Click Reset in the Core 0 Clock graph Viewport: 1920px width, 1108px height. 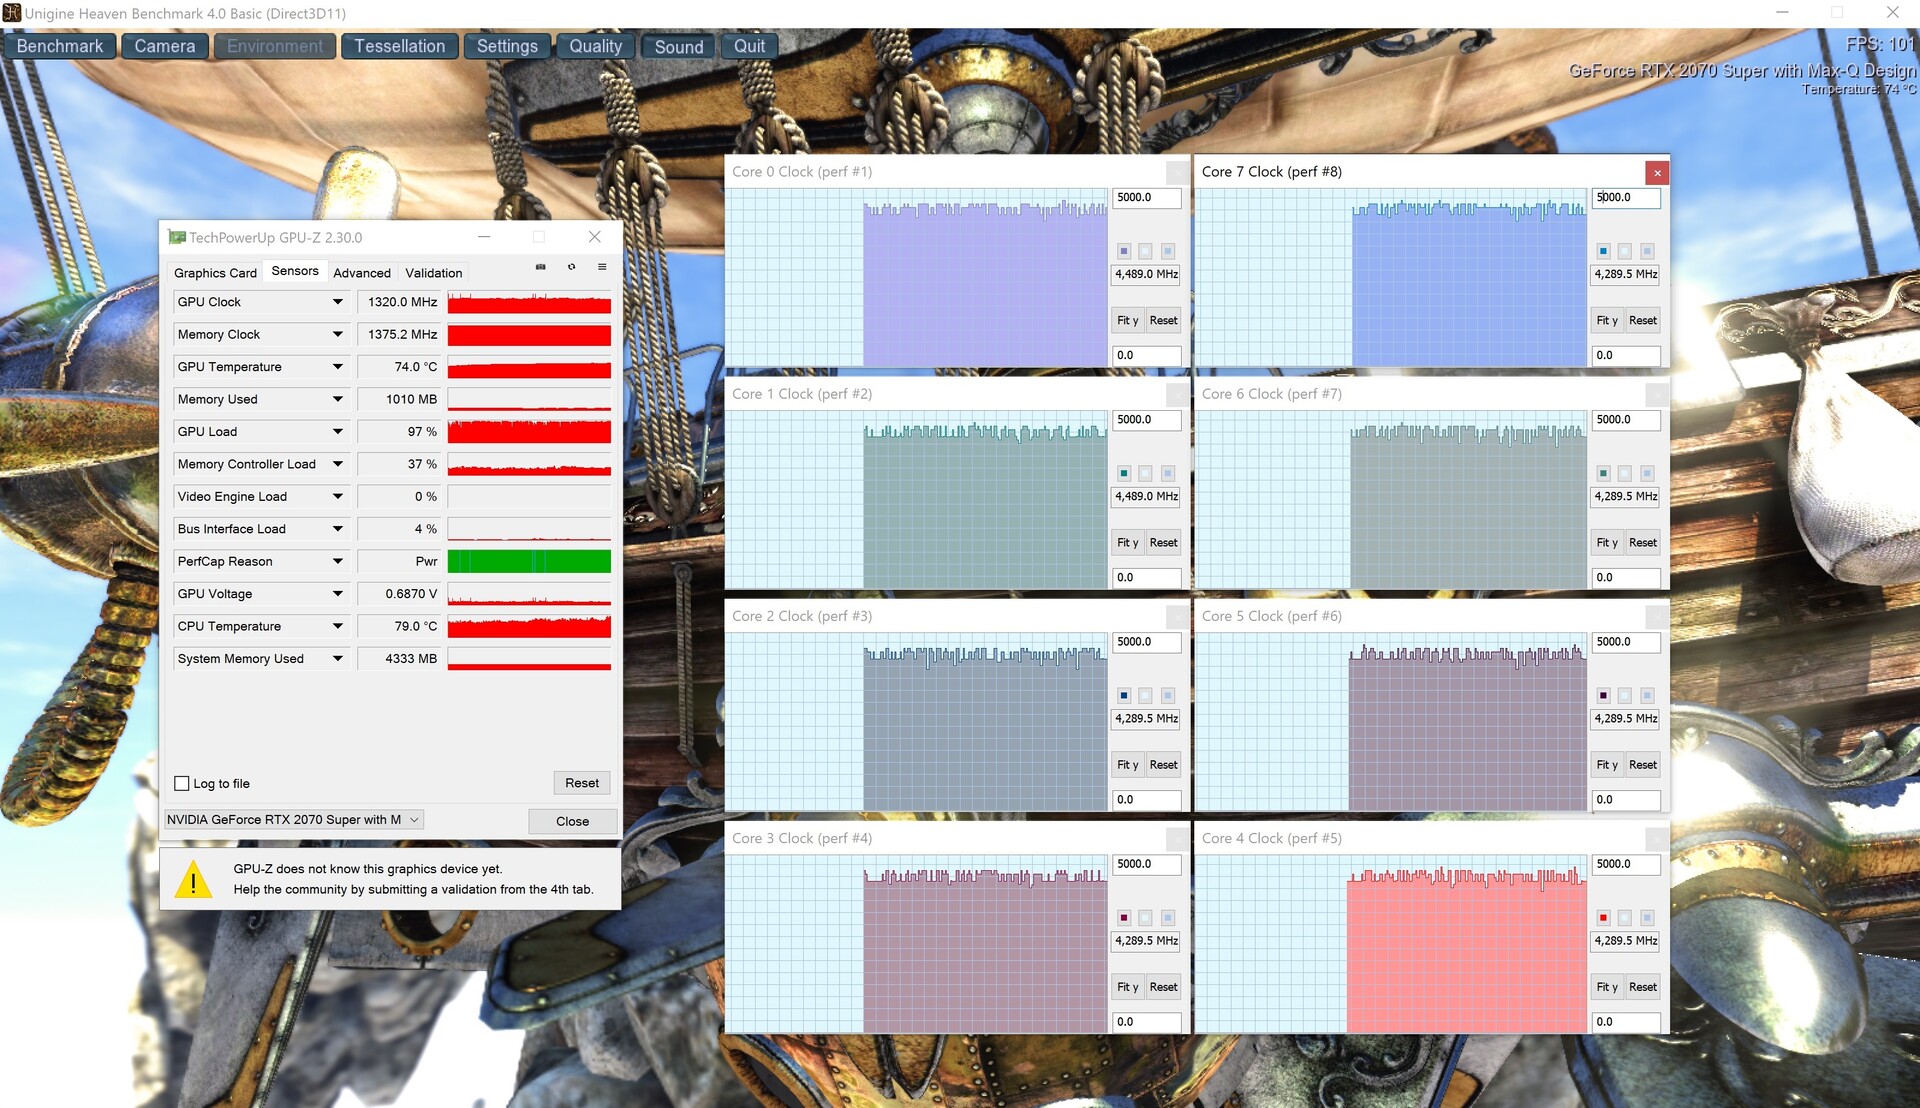click(1163, 320)
